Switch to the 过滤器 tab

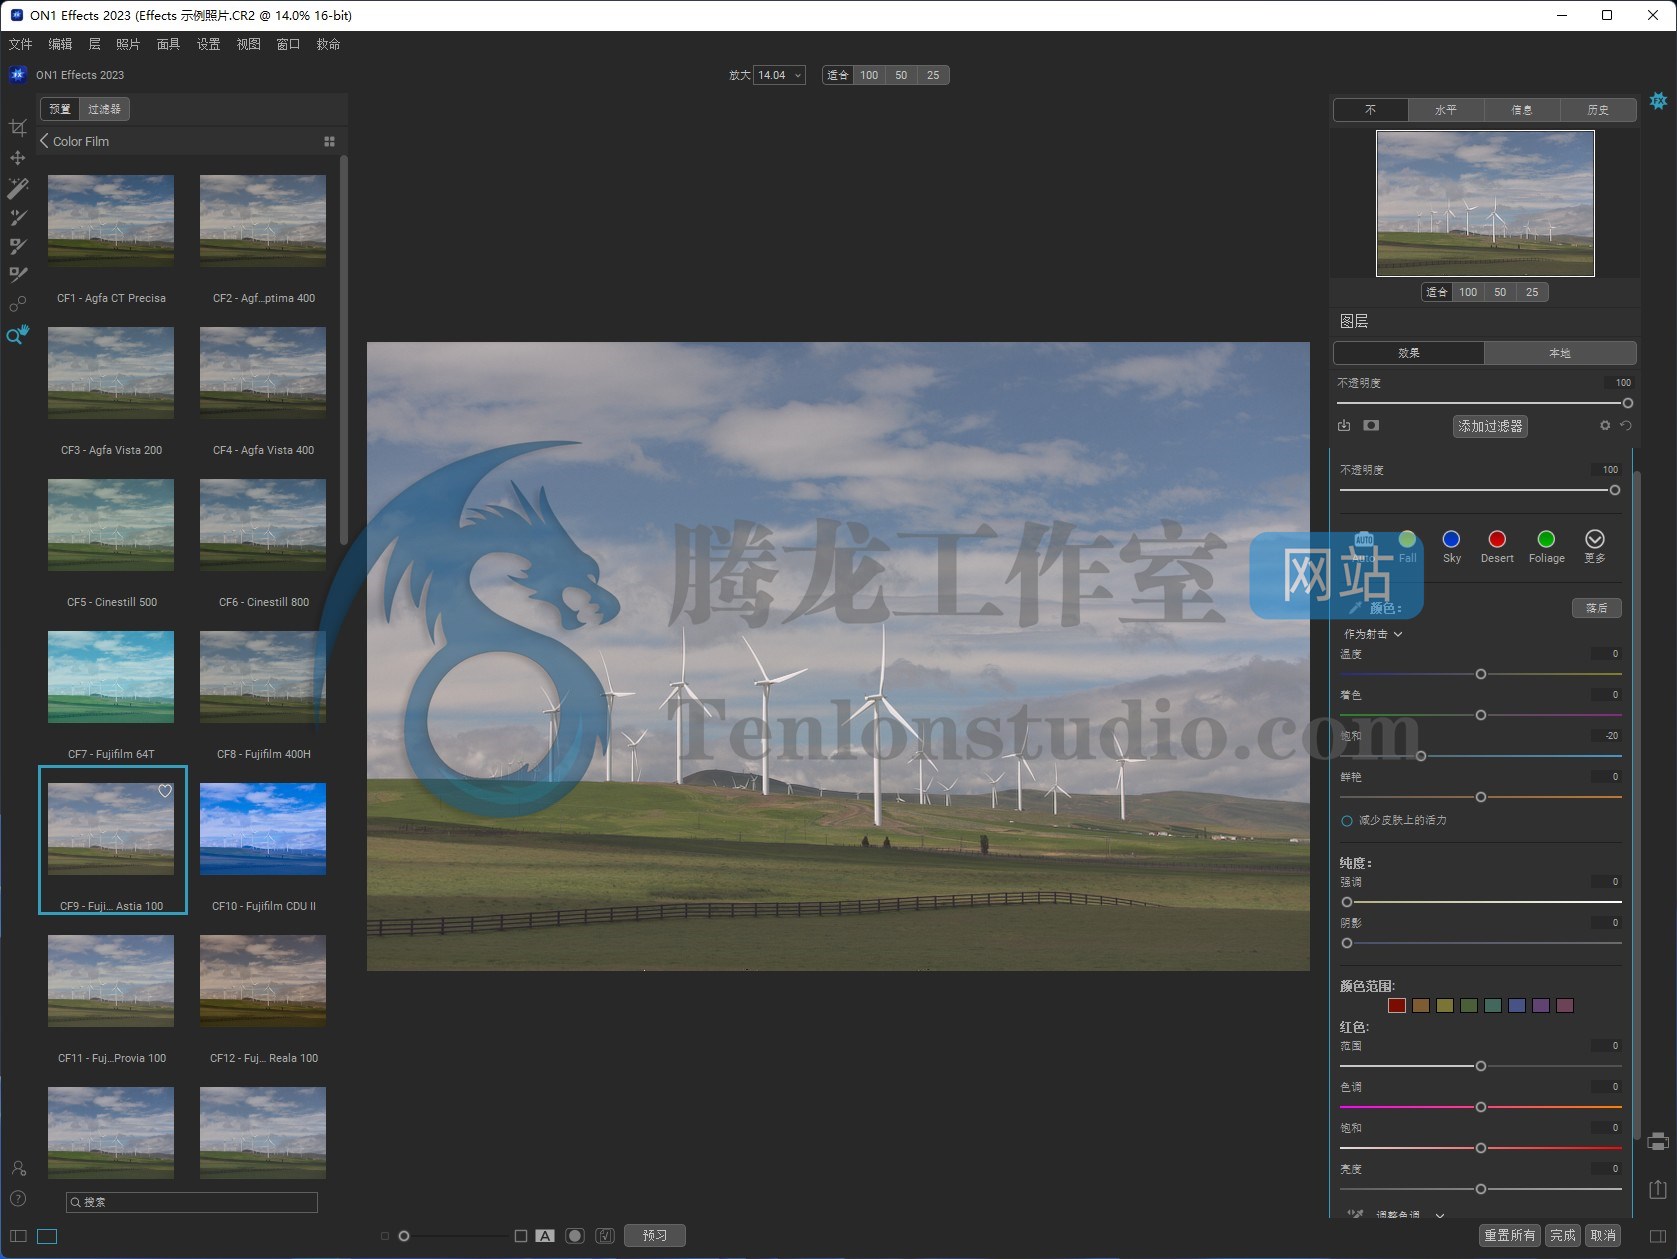click(x=104, y=109)
